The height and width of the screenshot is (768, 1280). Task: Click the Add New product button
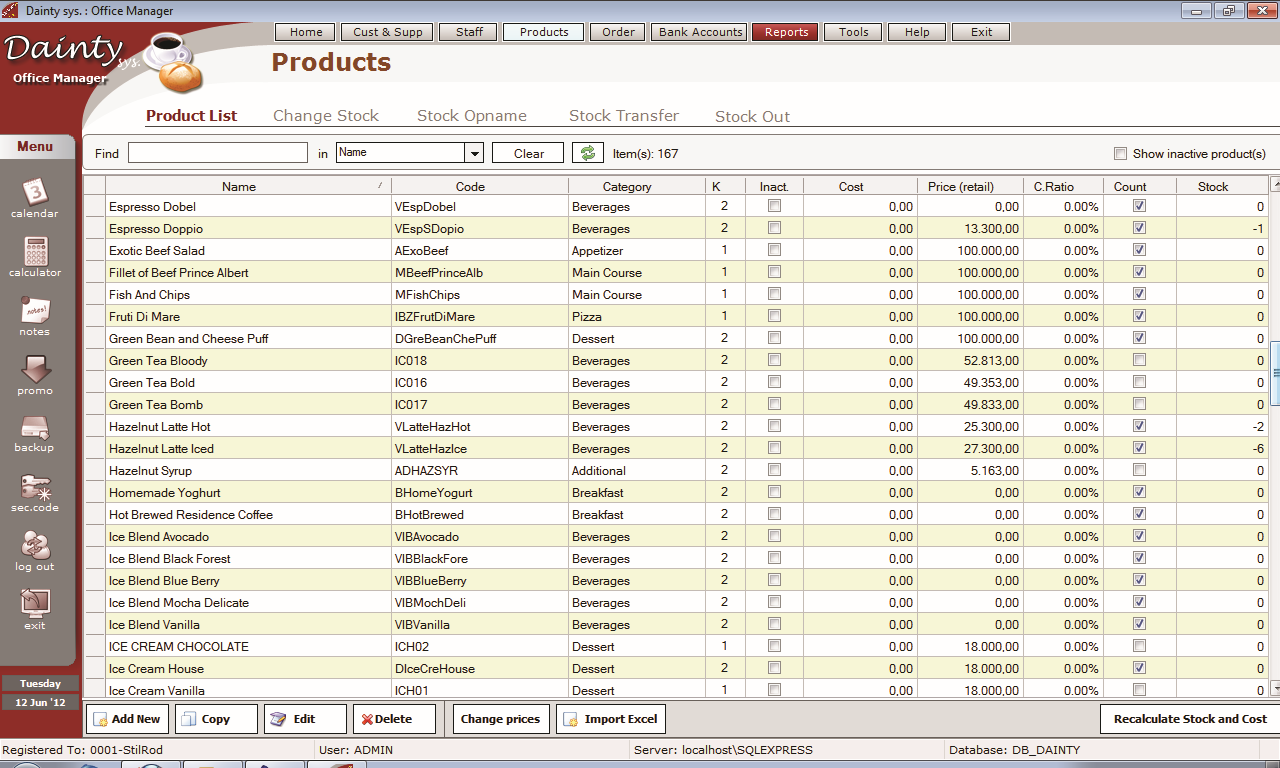(x=127, y=719)
